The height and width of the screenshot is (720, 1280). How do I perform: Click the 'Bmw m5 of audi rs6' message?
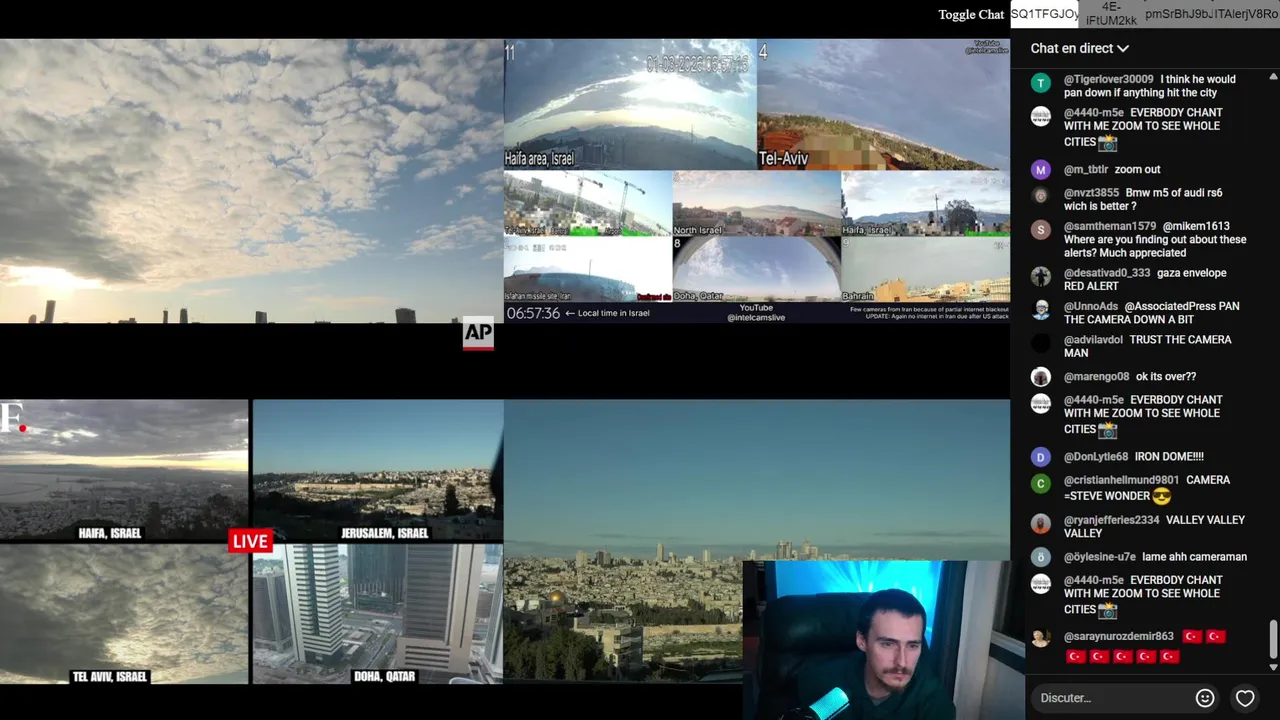[x=1143, y=199]
